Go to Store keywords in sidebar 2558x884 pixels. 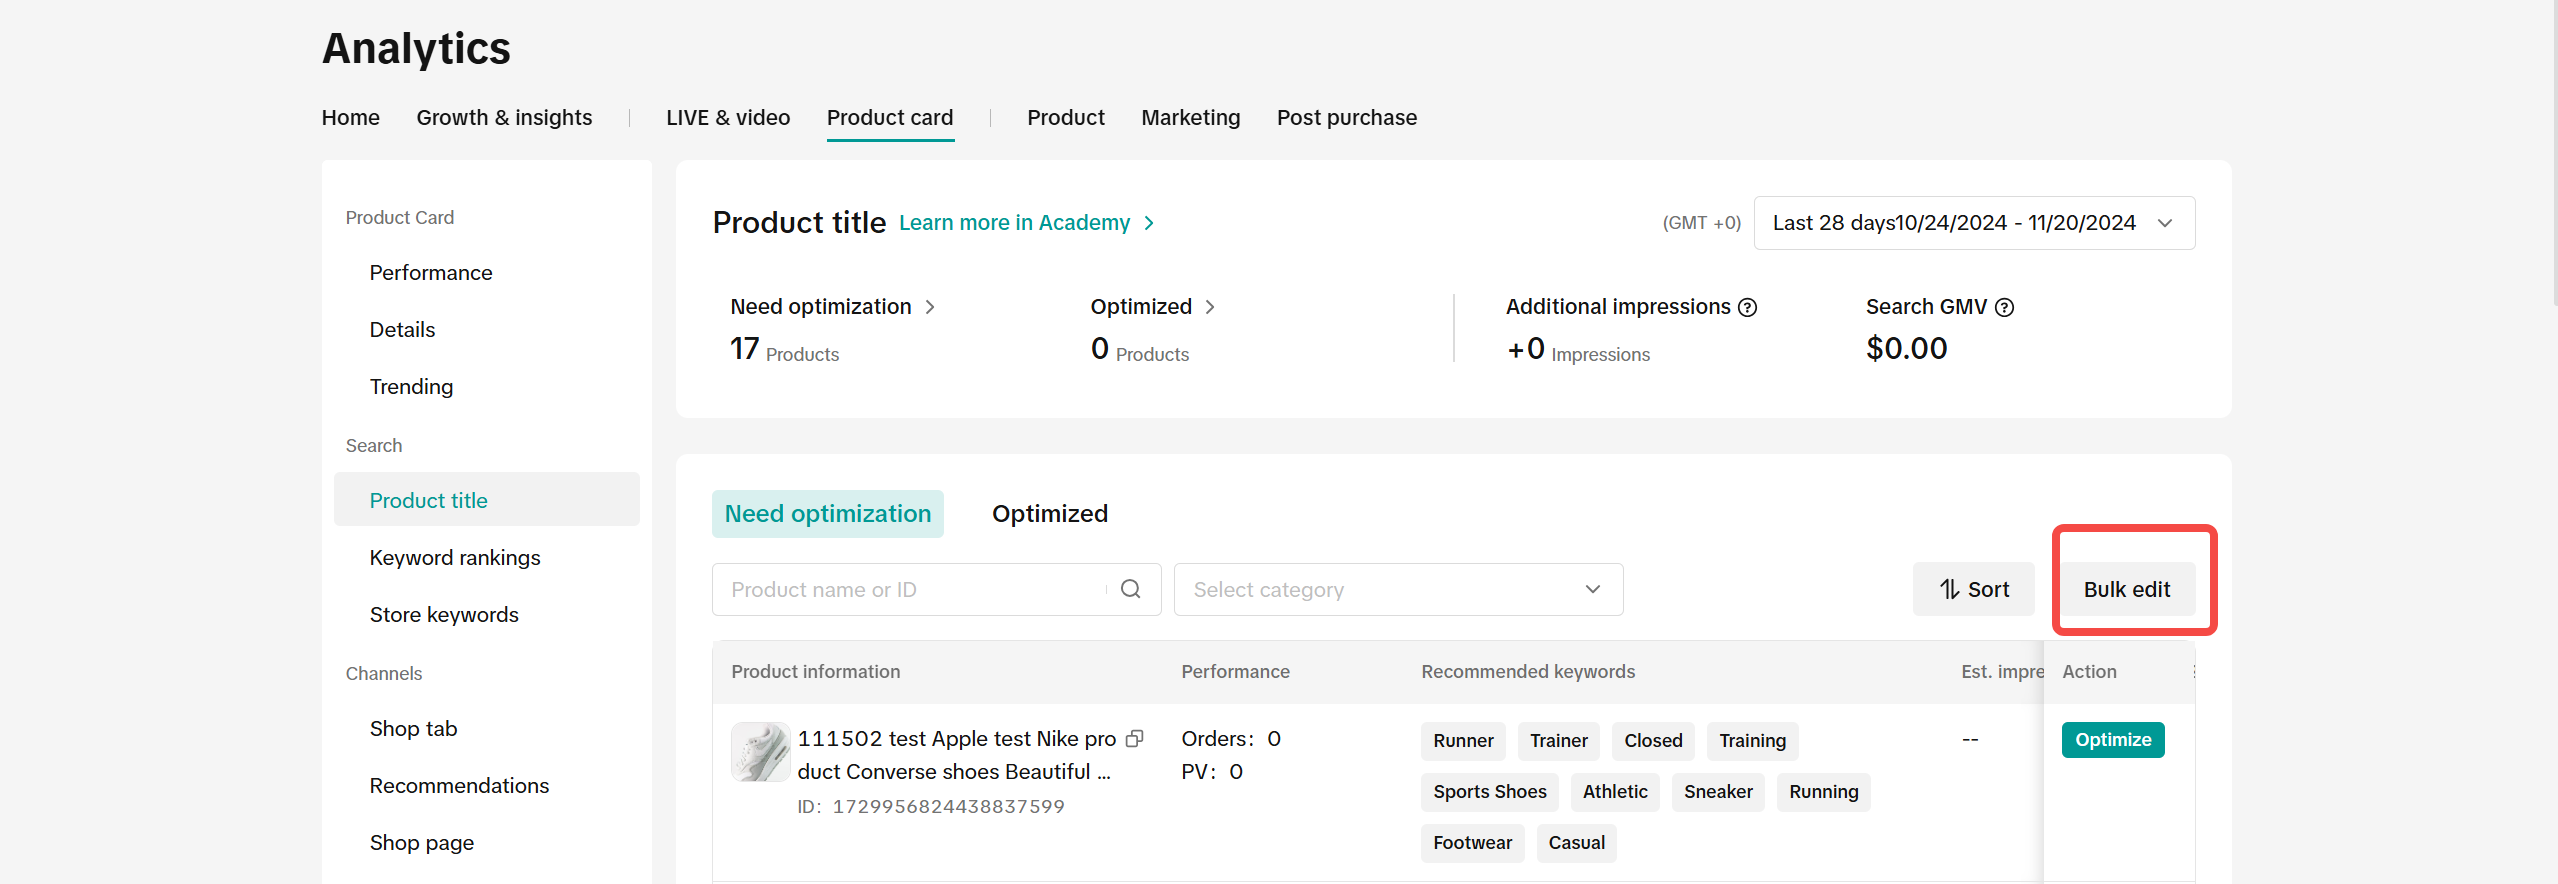(x=444, y=615)
